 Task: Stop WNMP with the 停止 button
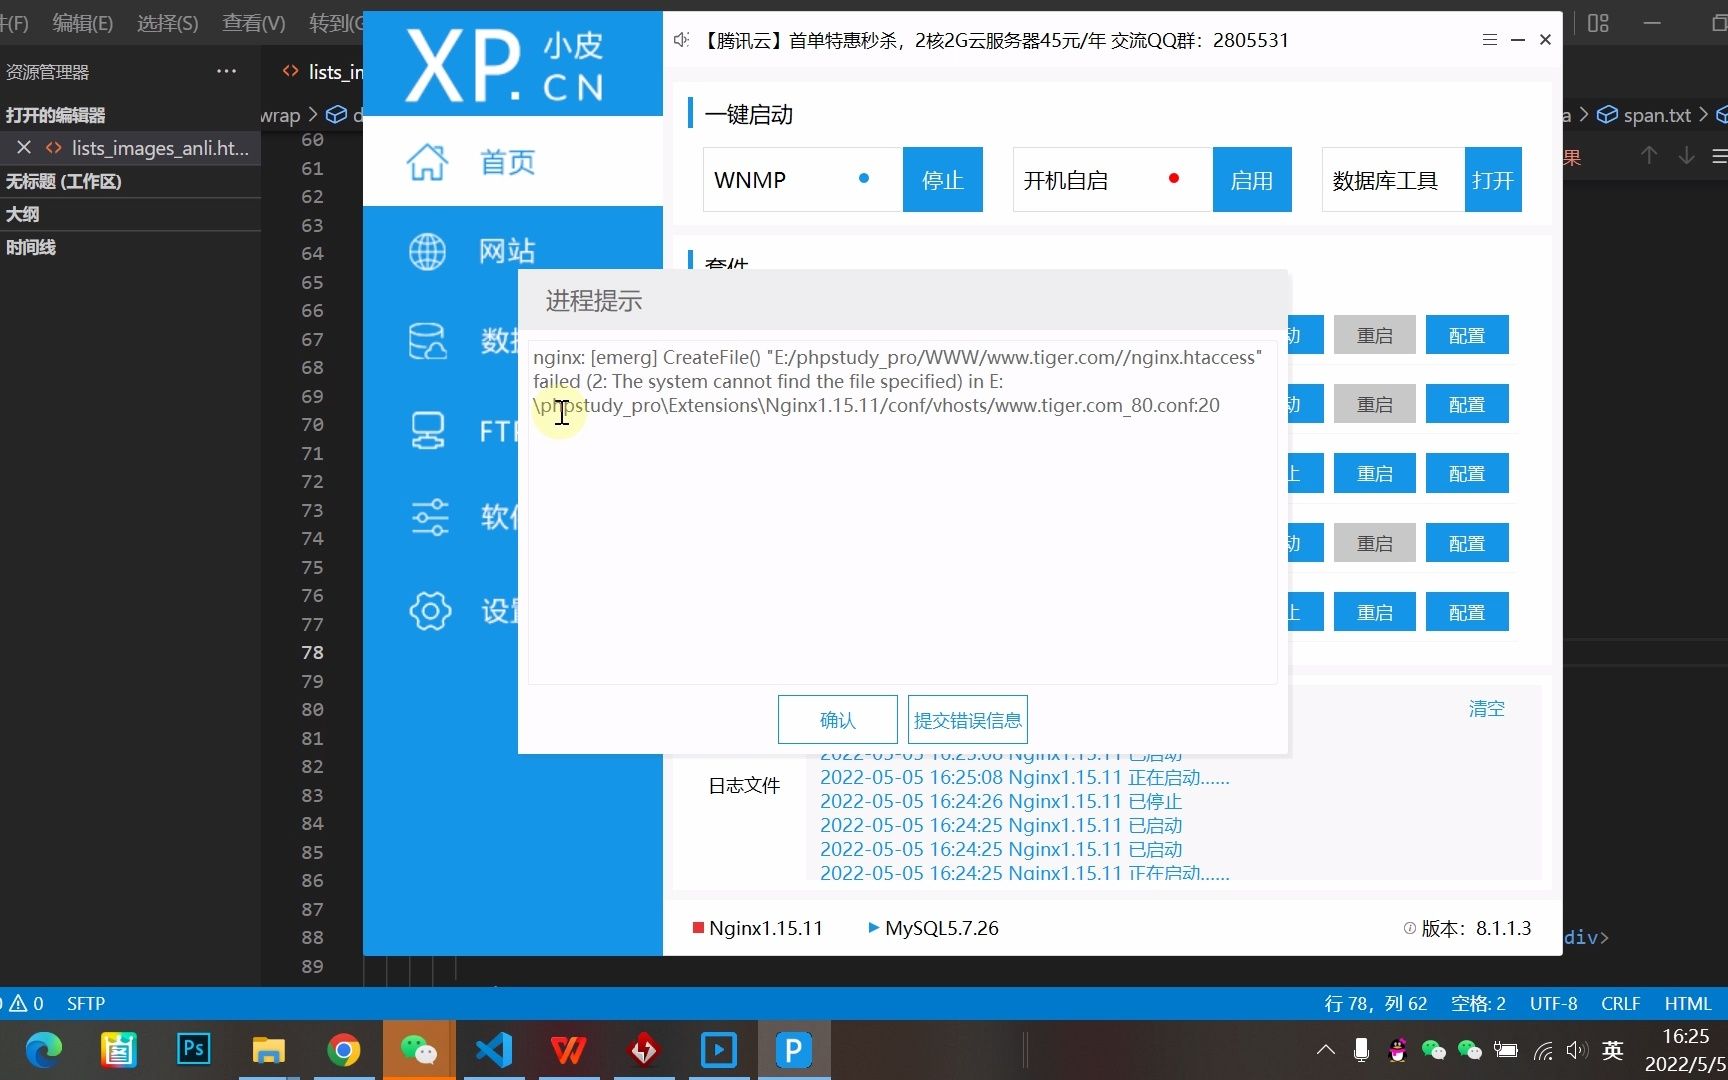coord(942,180)
